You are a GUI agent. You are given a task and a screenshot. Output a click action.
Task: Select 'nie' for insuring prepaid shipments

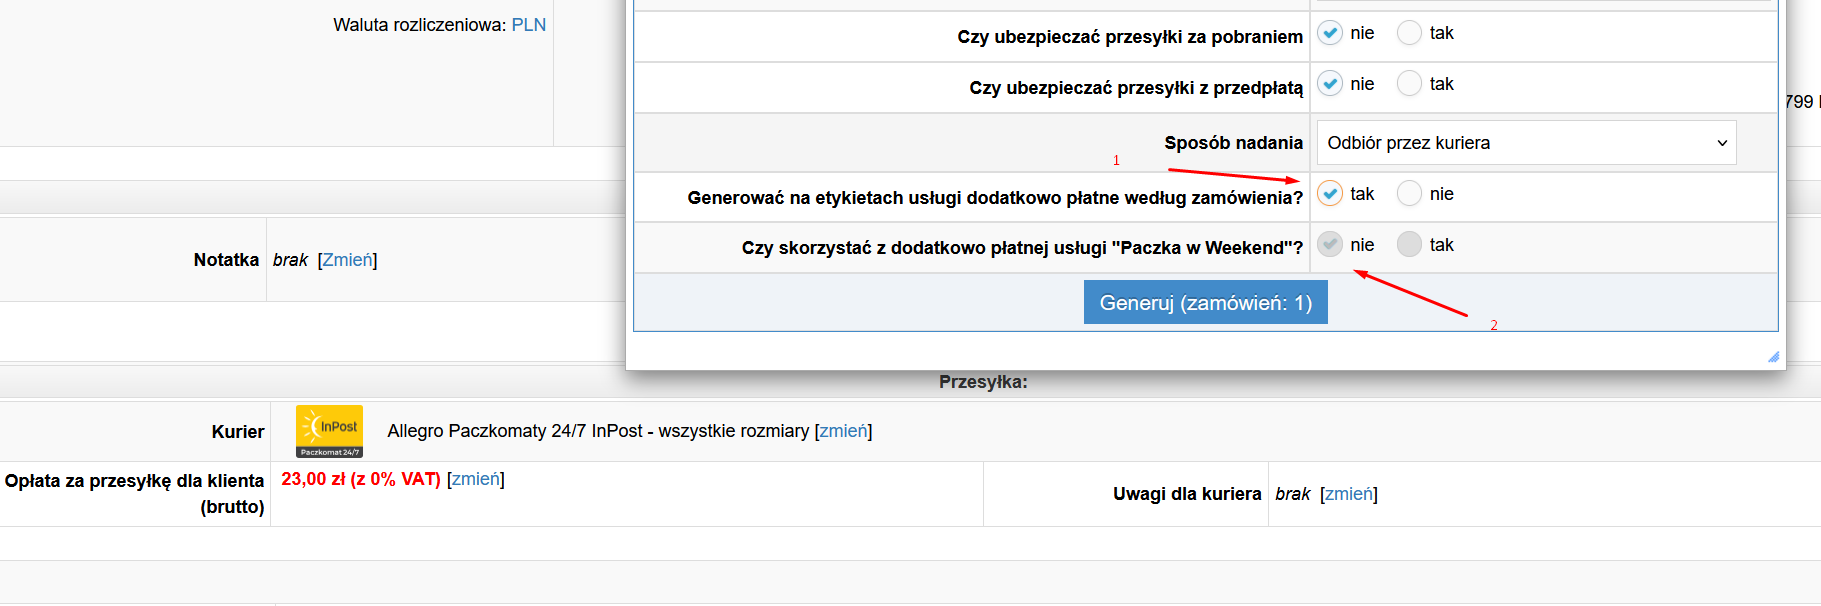tap(1330, 84)
